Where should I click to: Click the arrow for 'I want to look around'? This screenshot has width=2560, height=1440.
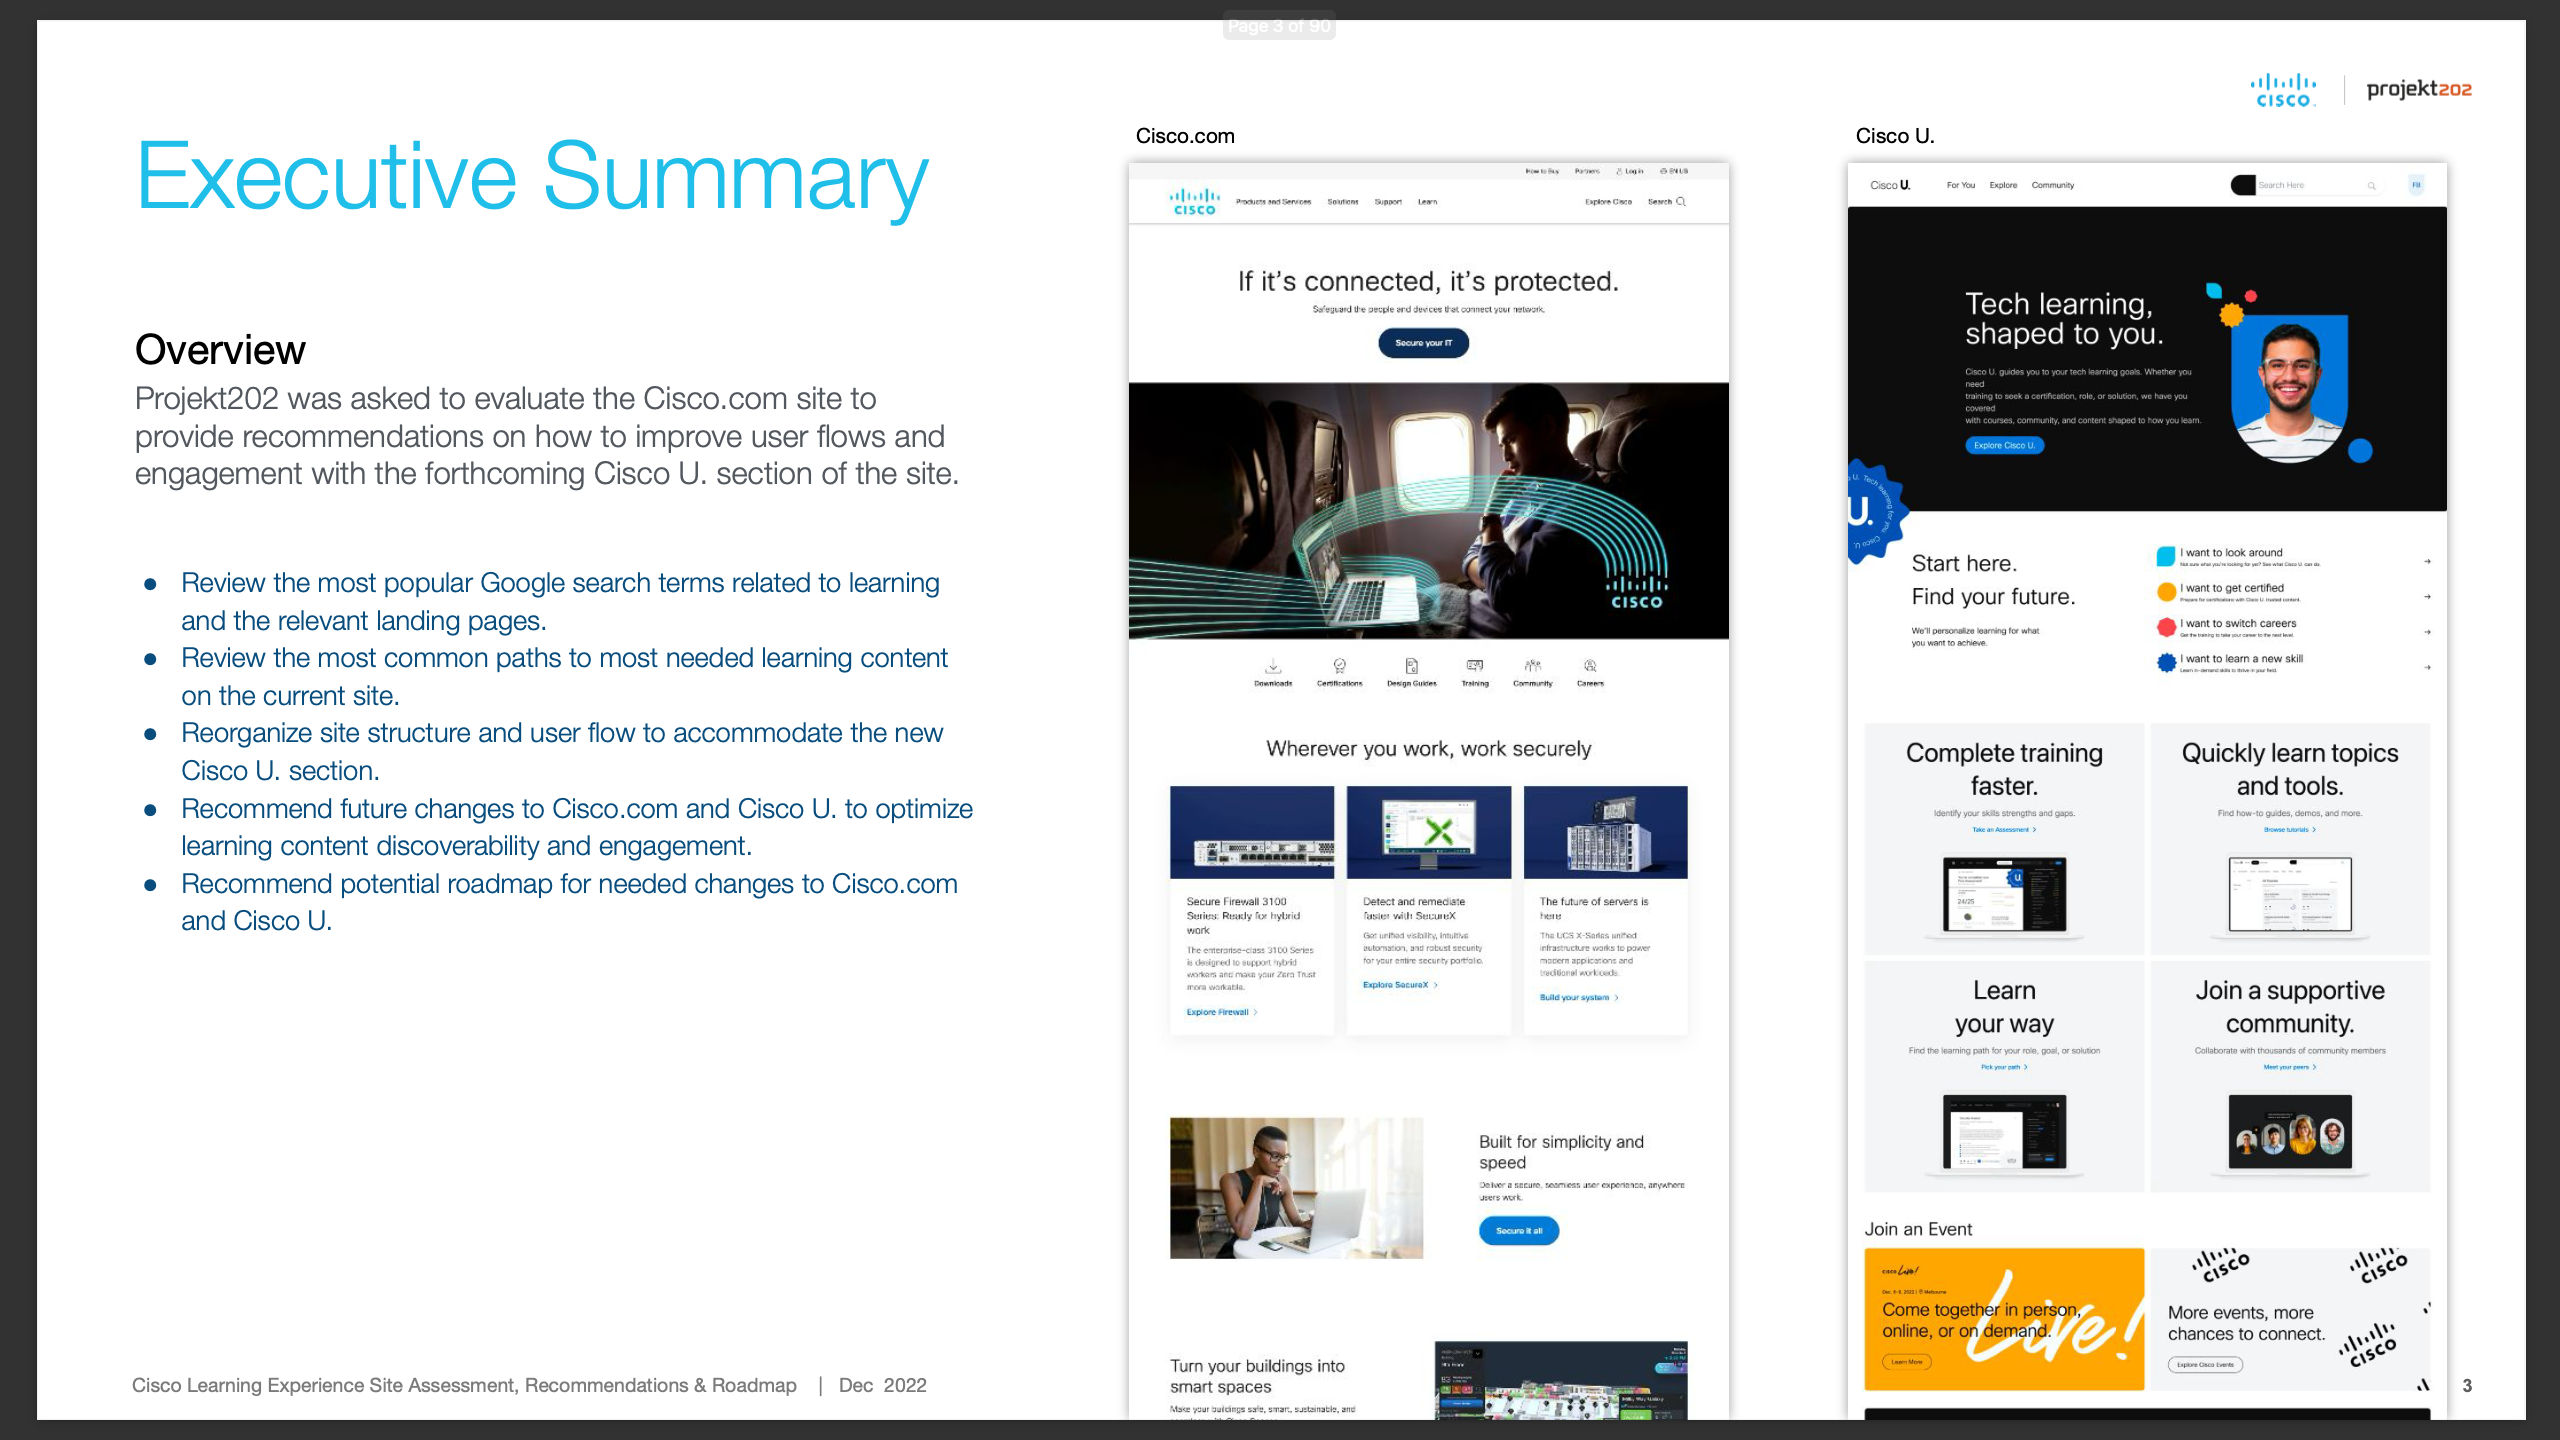point(2427,562)
